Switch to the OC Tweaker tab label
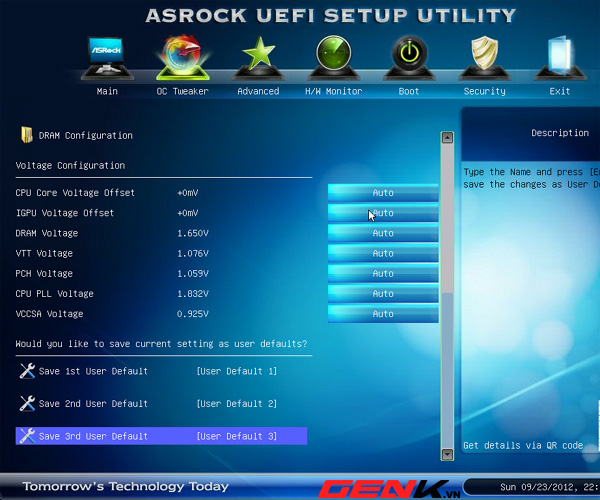 (183, 91)
